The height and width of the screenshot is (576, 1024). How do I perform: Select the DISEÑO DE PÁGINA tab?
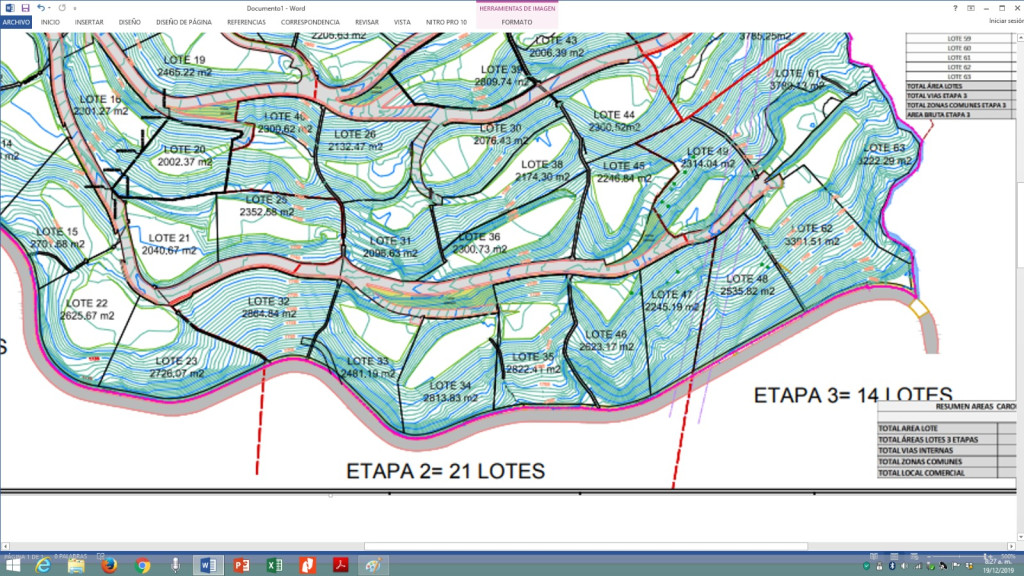tap(184, 22)
